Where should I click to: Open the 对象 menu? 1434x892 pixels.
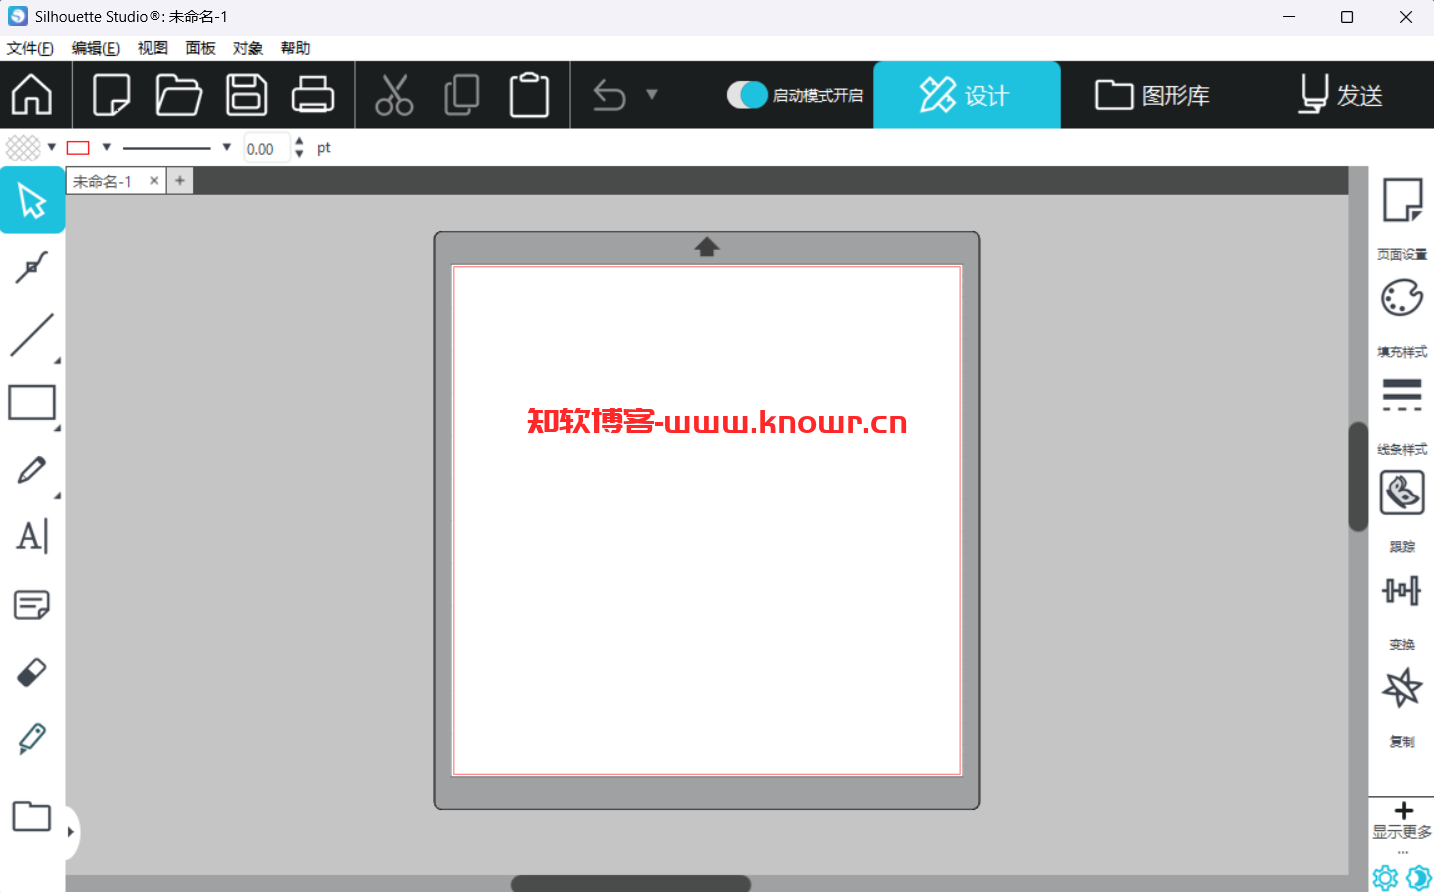248,48
